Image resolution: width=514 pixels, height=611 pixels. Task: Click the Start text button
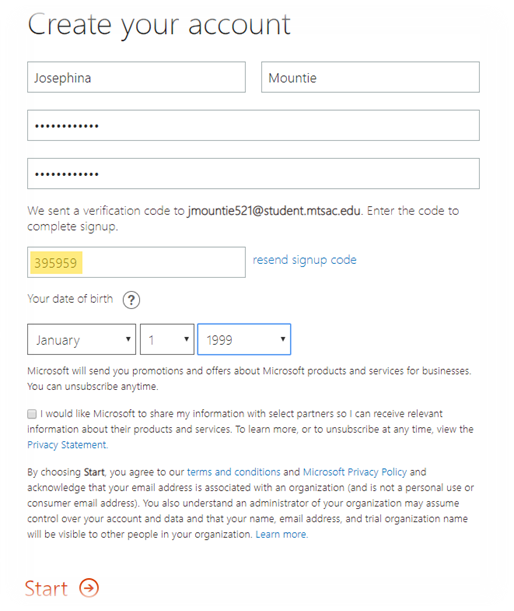46,588
